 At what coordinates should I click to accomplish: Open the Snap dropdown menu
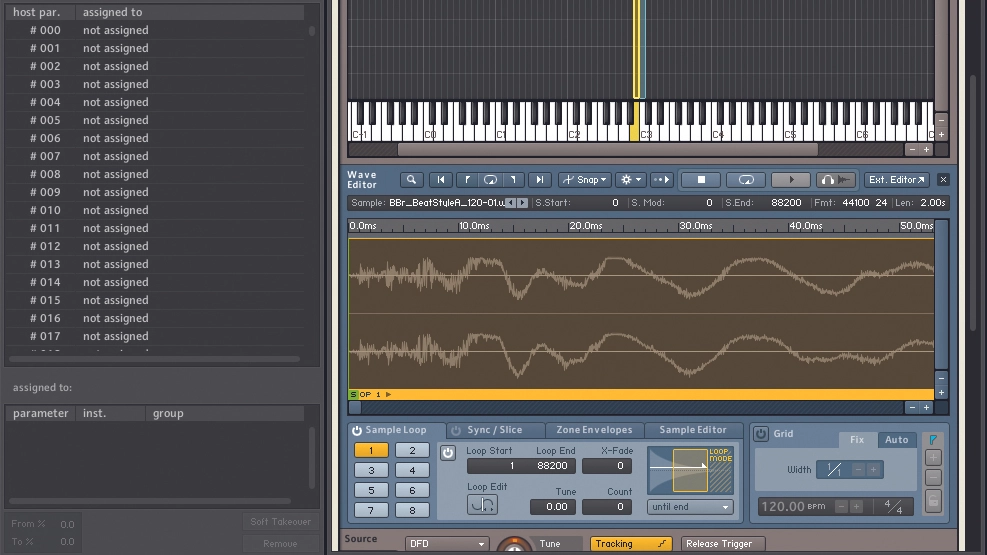584,180
